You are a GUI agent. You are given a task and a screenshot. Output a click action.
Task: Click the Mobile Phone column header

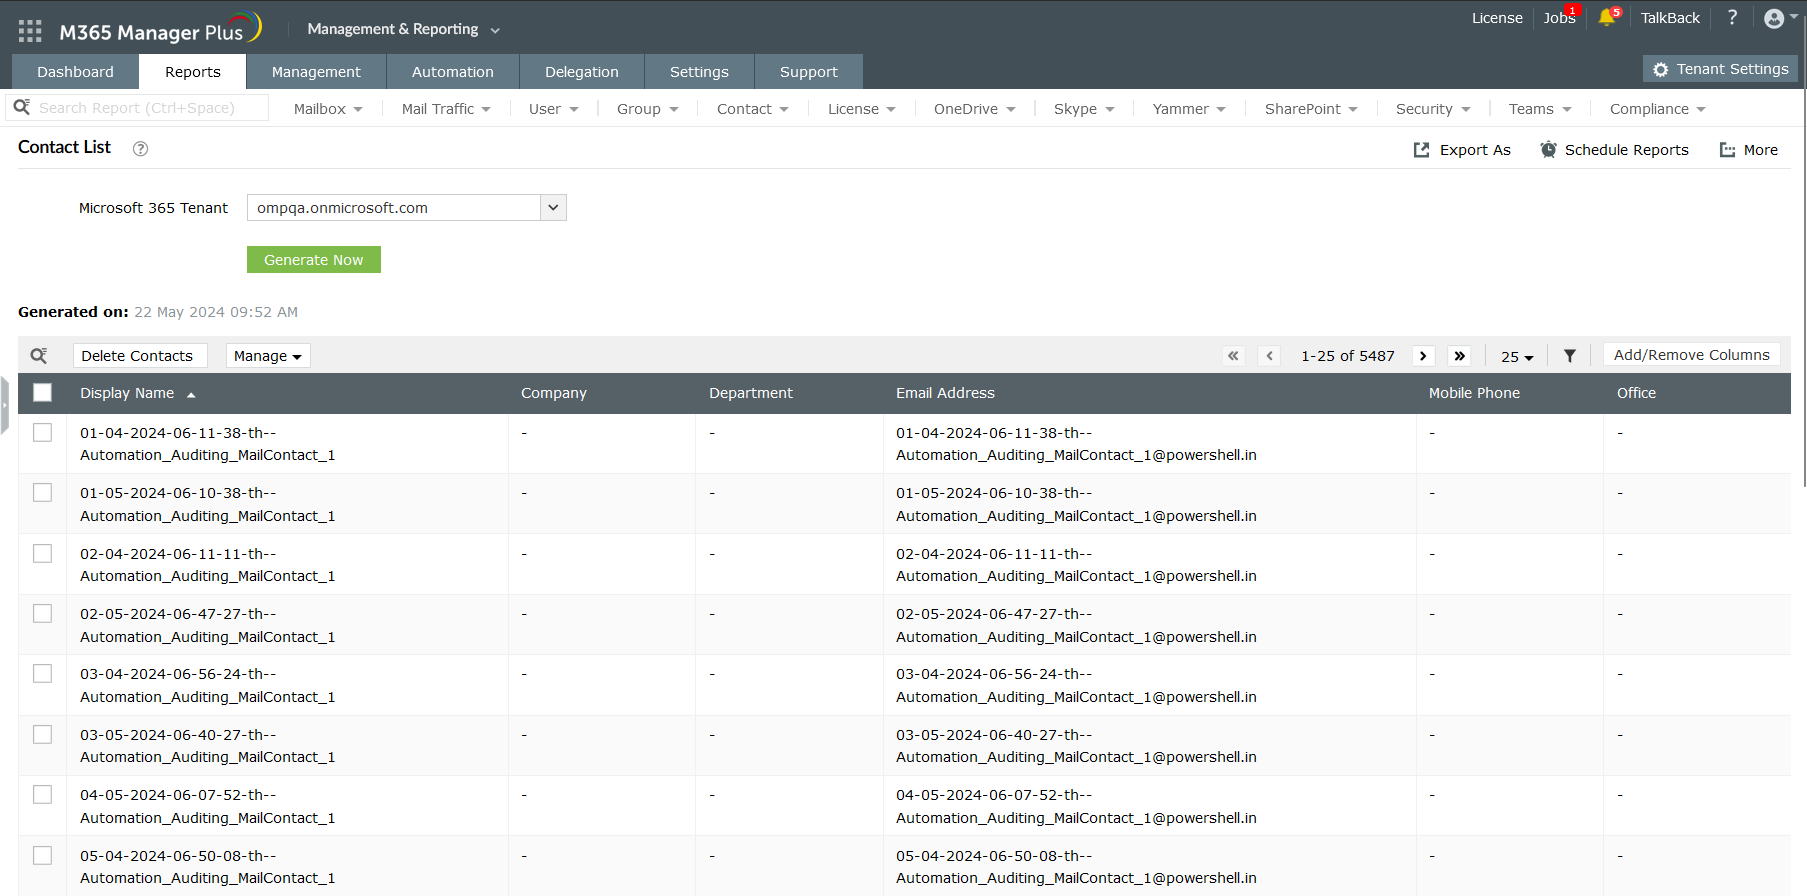pos(1474,393)
